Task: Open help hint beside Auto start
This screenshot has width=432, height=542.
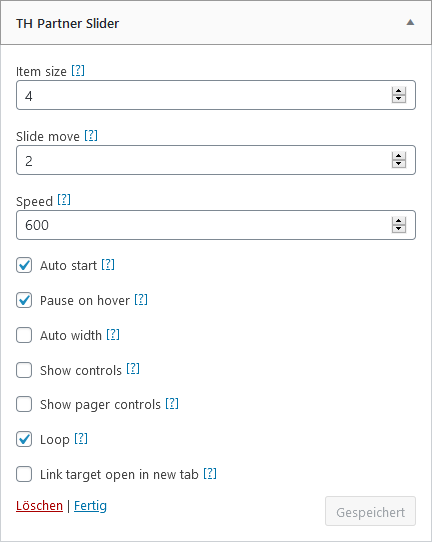Action: [x=108, y=265]
